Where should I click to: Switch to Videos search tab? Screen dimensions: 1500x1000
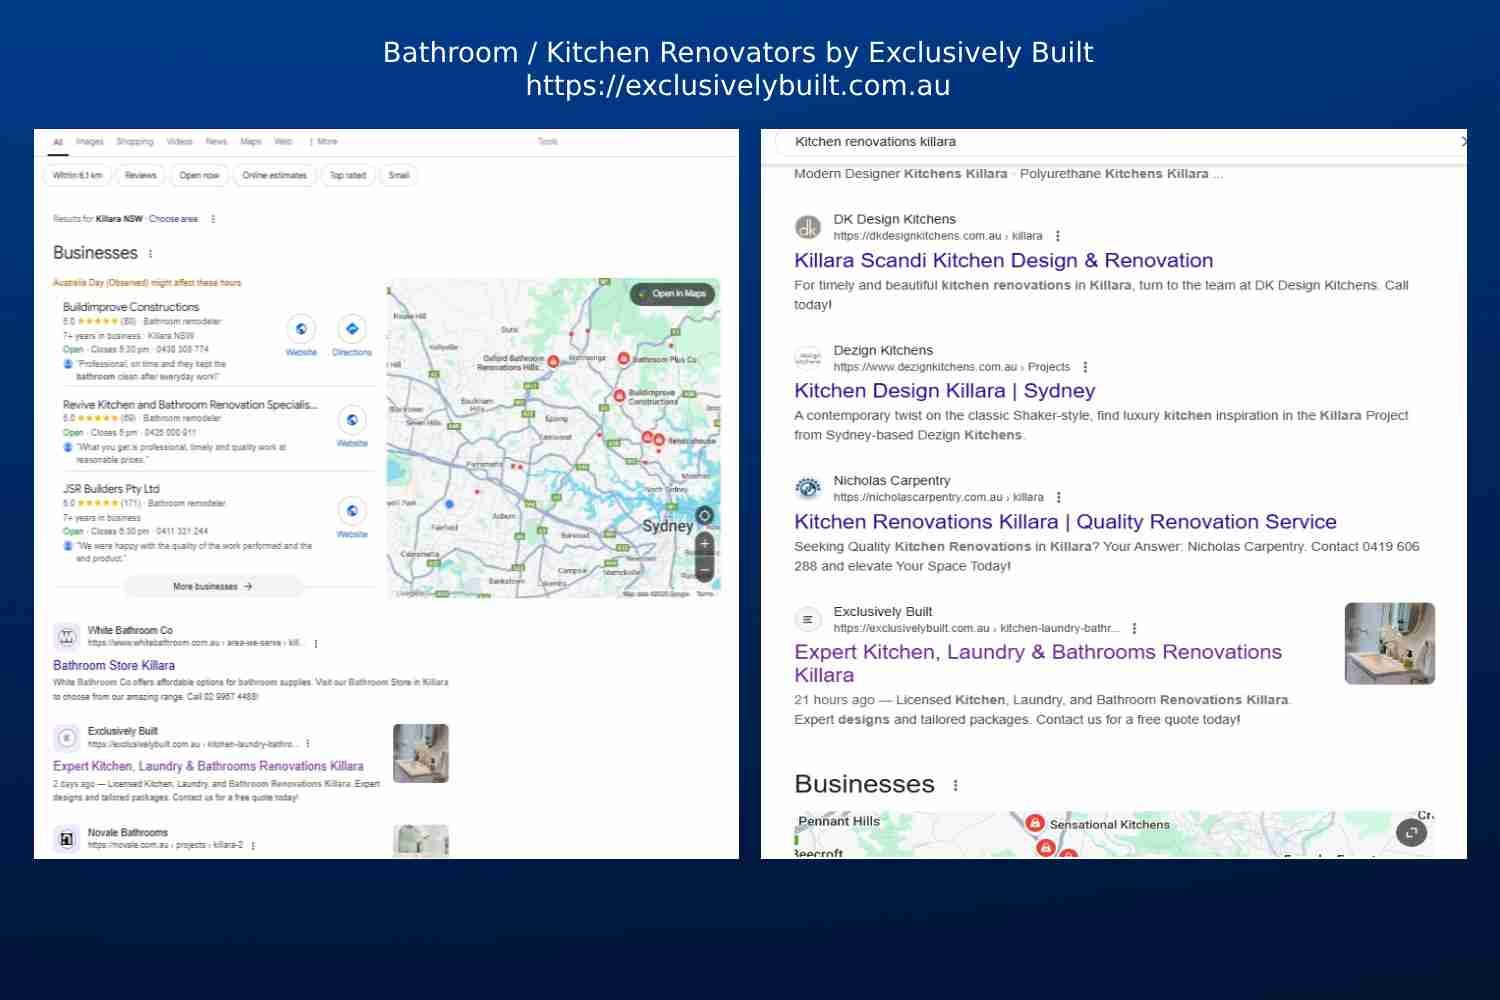point(180,142)
